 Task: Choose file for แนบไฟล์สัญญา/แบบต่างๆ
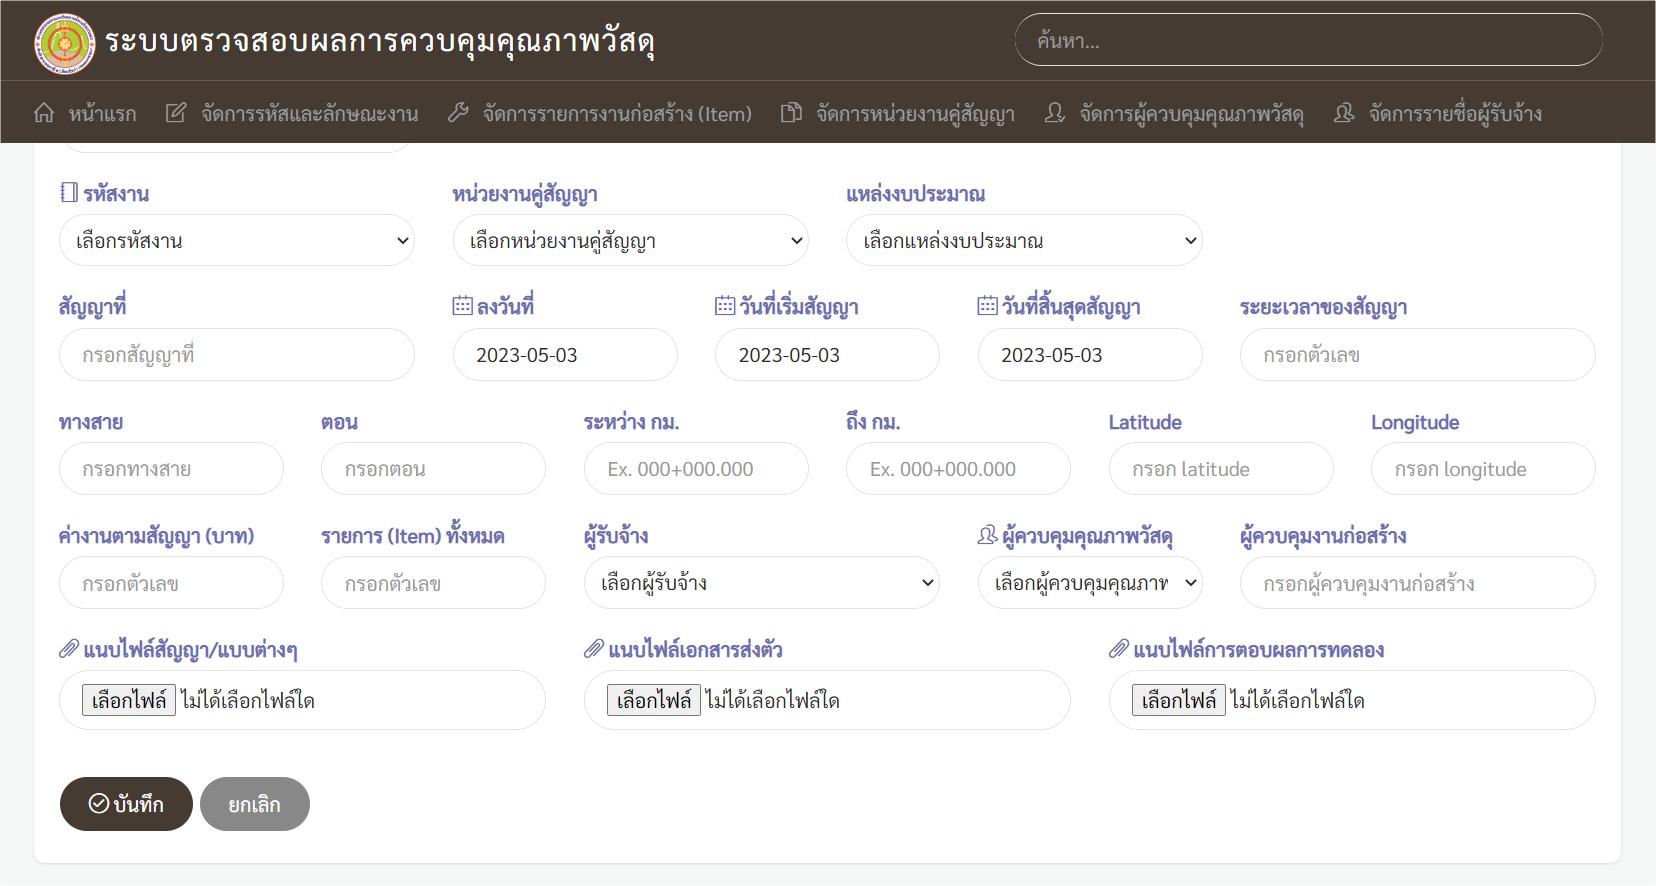pos(129,700)
